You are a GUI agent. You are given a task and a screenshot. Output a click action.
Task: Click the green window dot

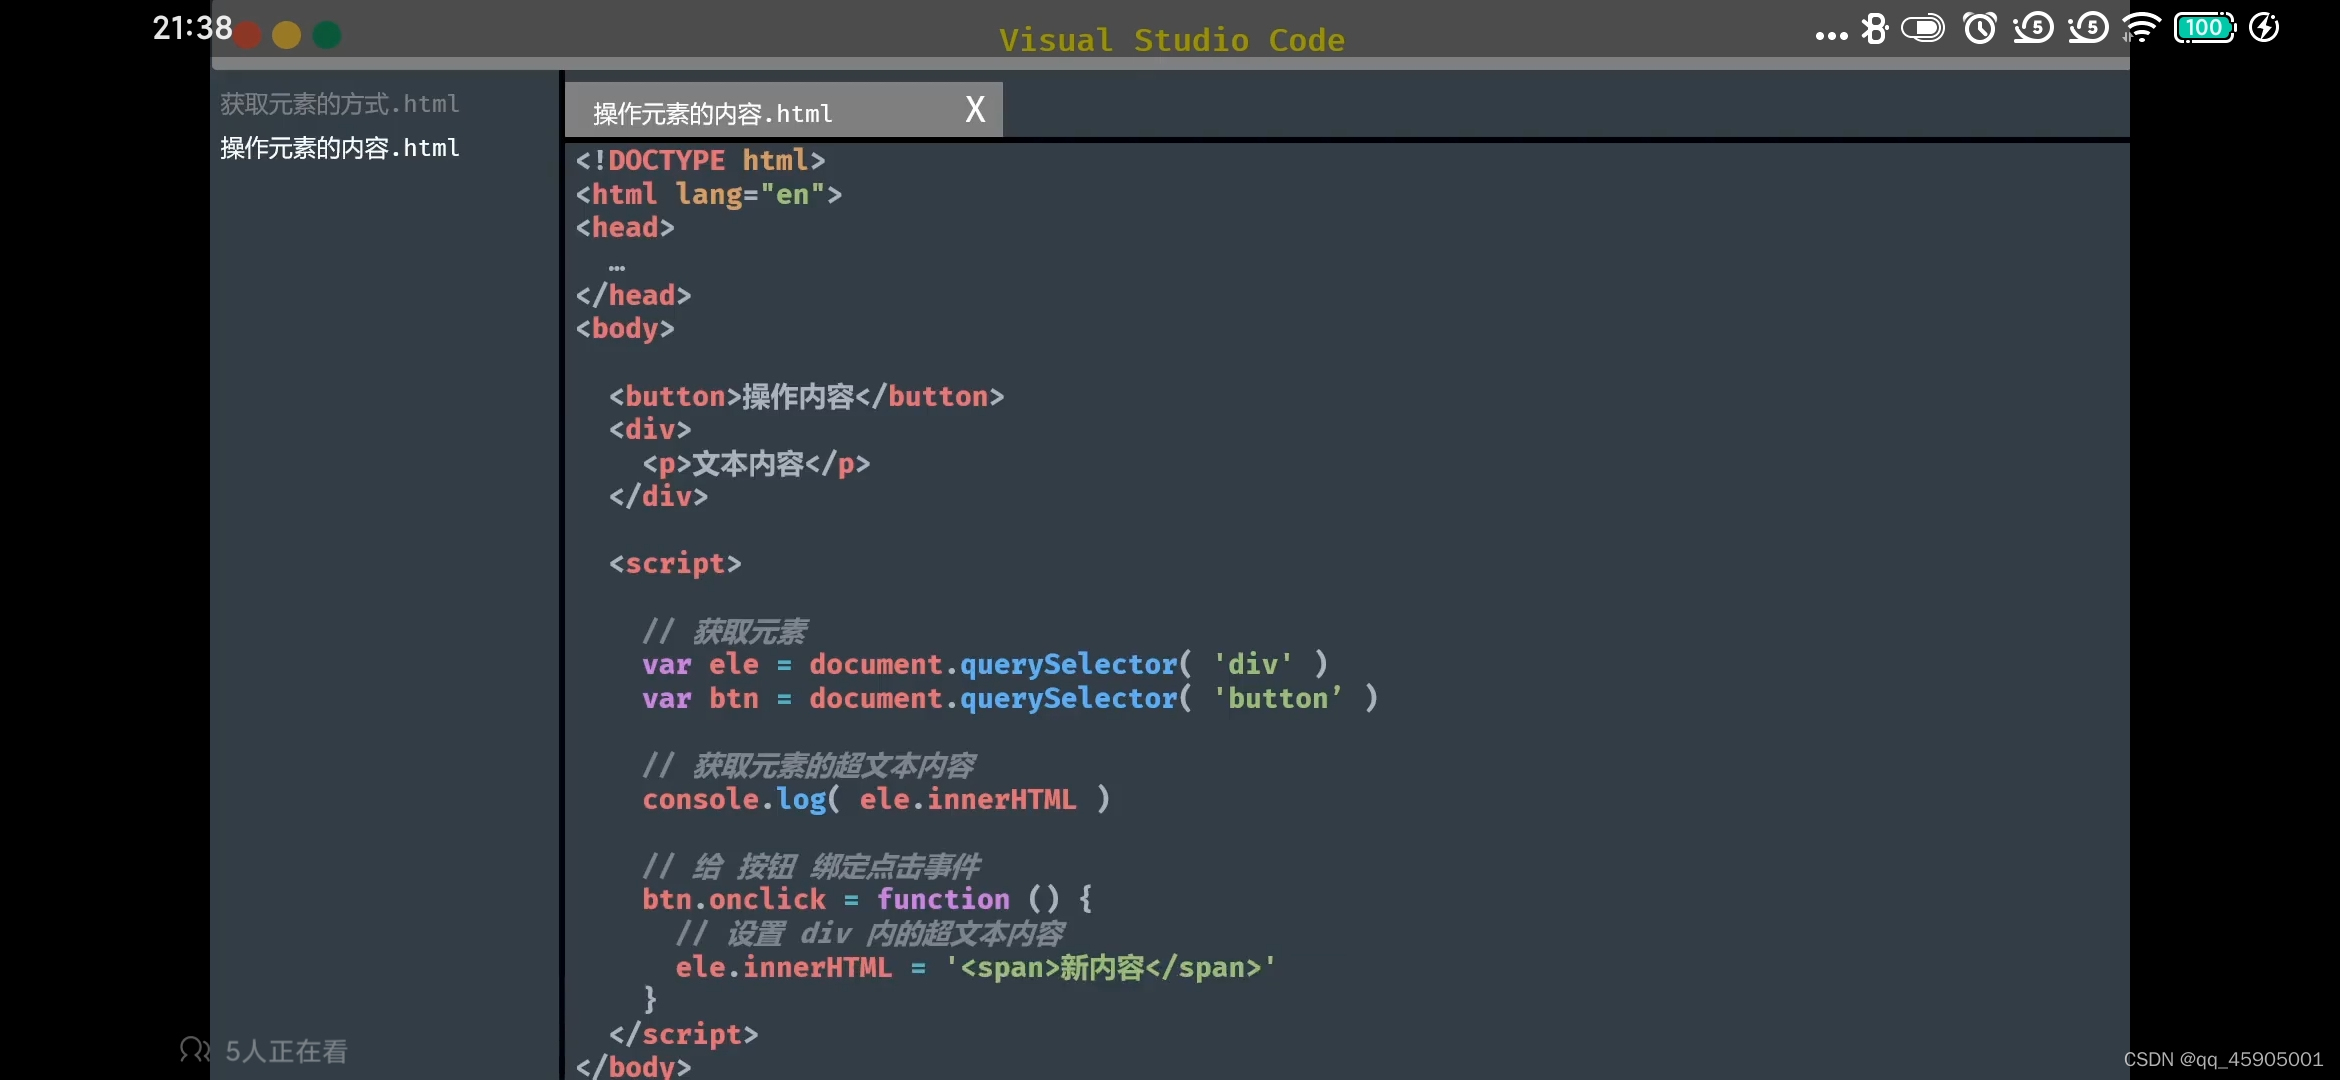(327, 36)
